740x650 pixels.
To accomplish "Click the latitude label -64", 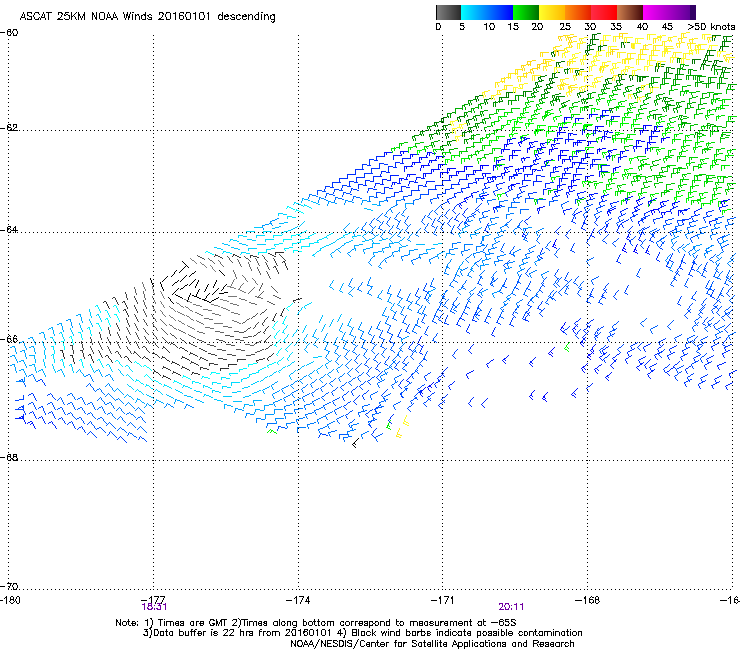I will 9,230.
